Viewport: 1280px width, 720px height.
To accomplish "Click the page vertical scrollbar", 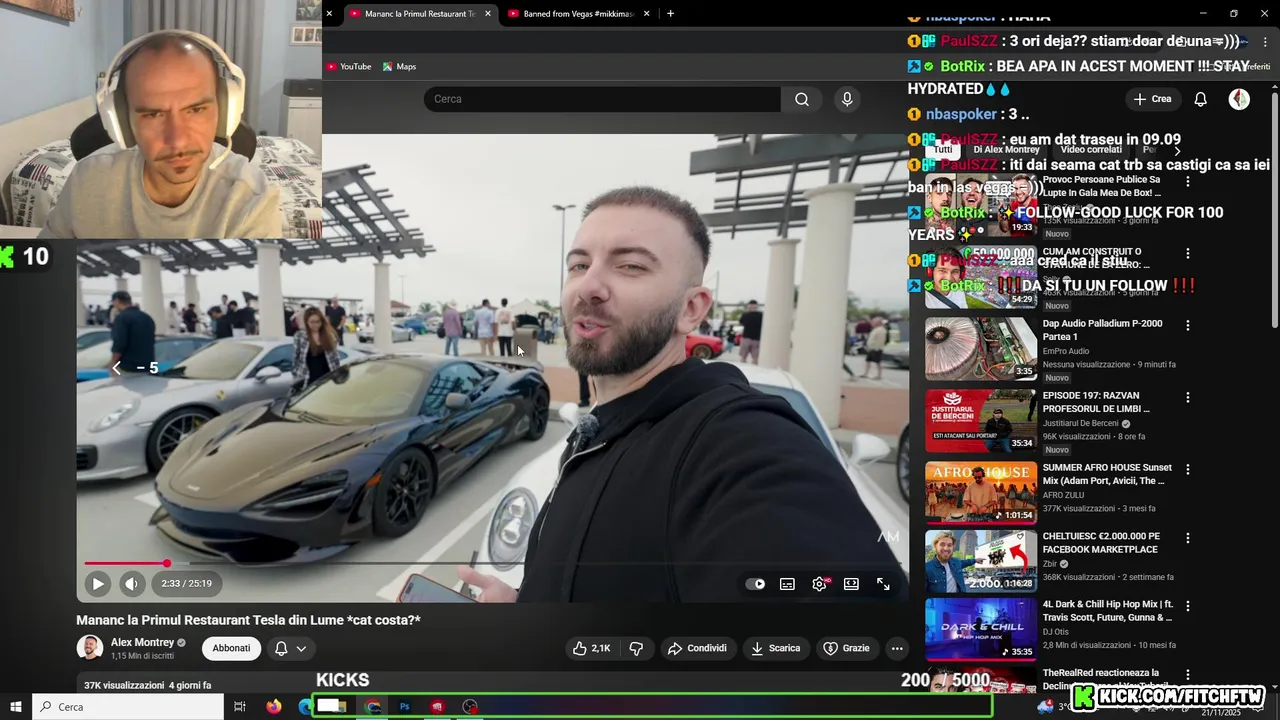I will point(1274,208).
